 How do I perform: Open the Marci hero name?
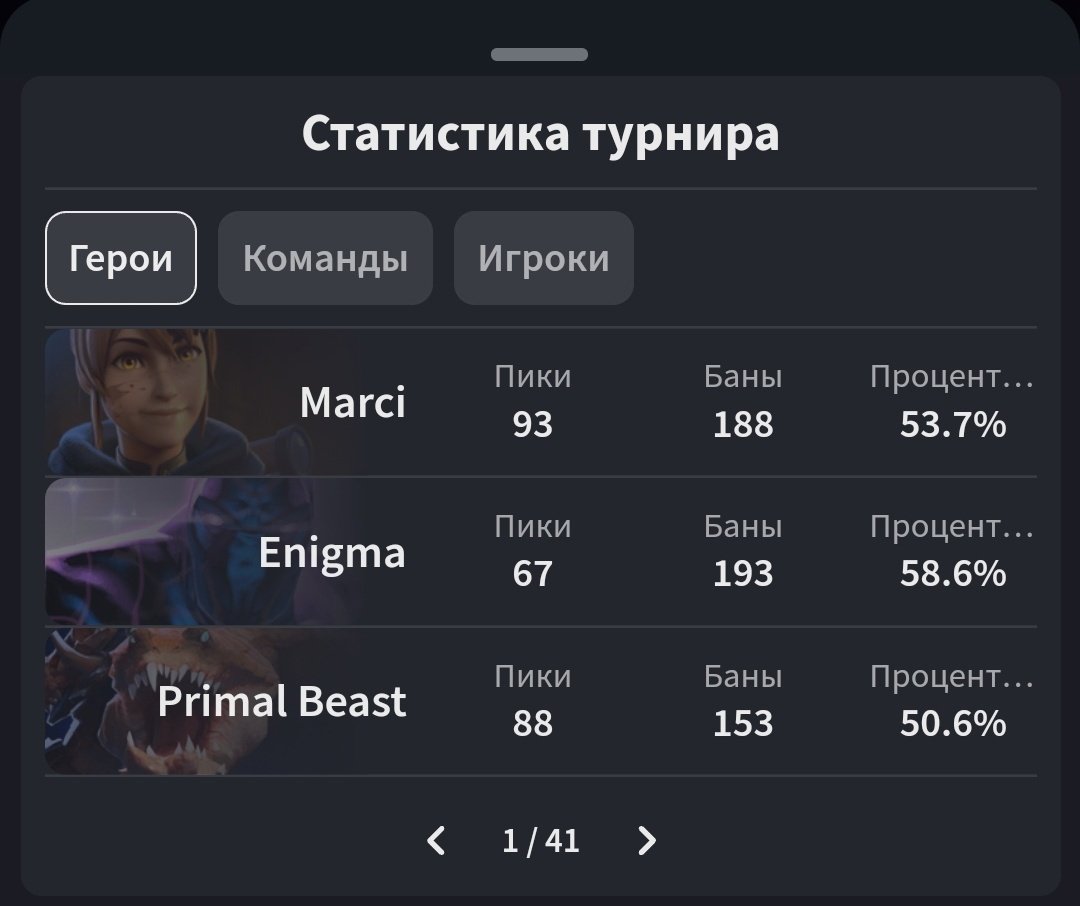click(352, 403)
